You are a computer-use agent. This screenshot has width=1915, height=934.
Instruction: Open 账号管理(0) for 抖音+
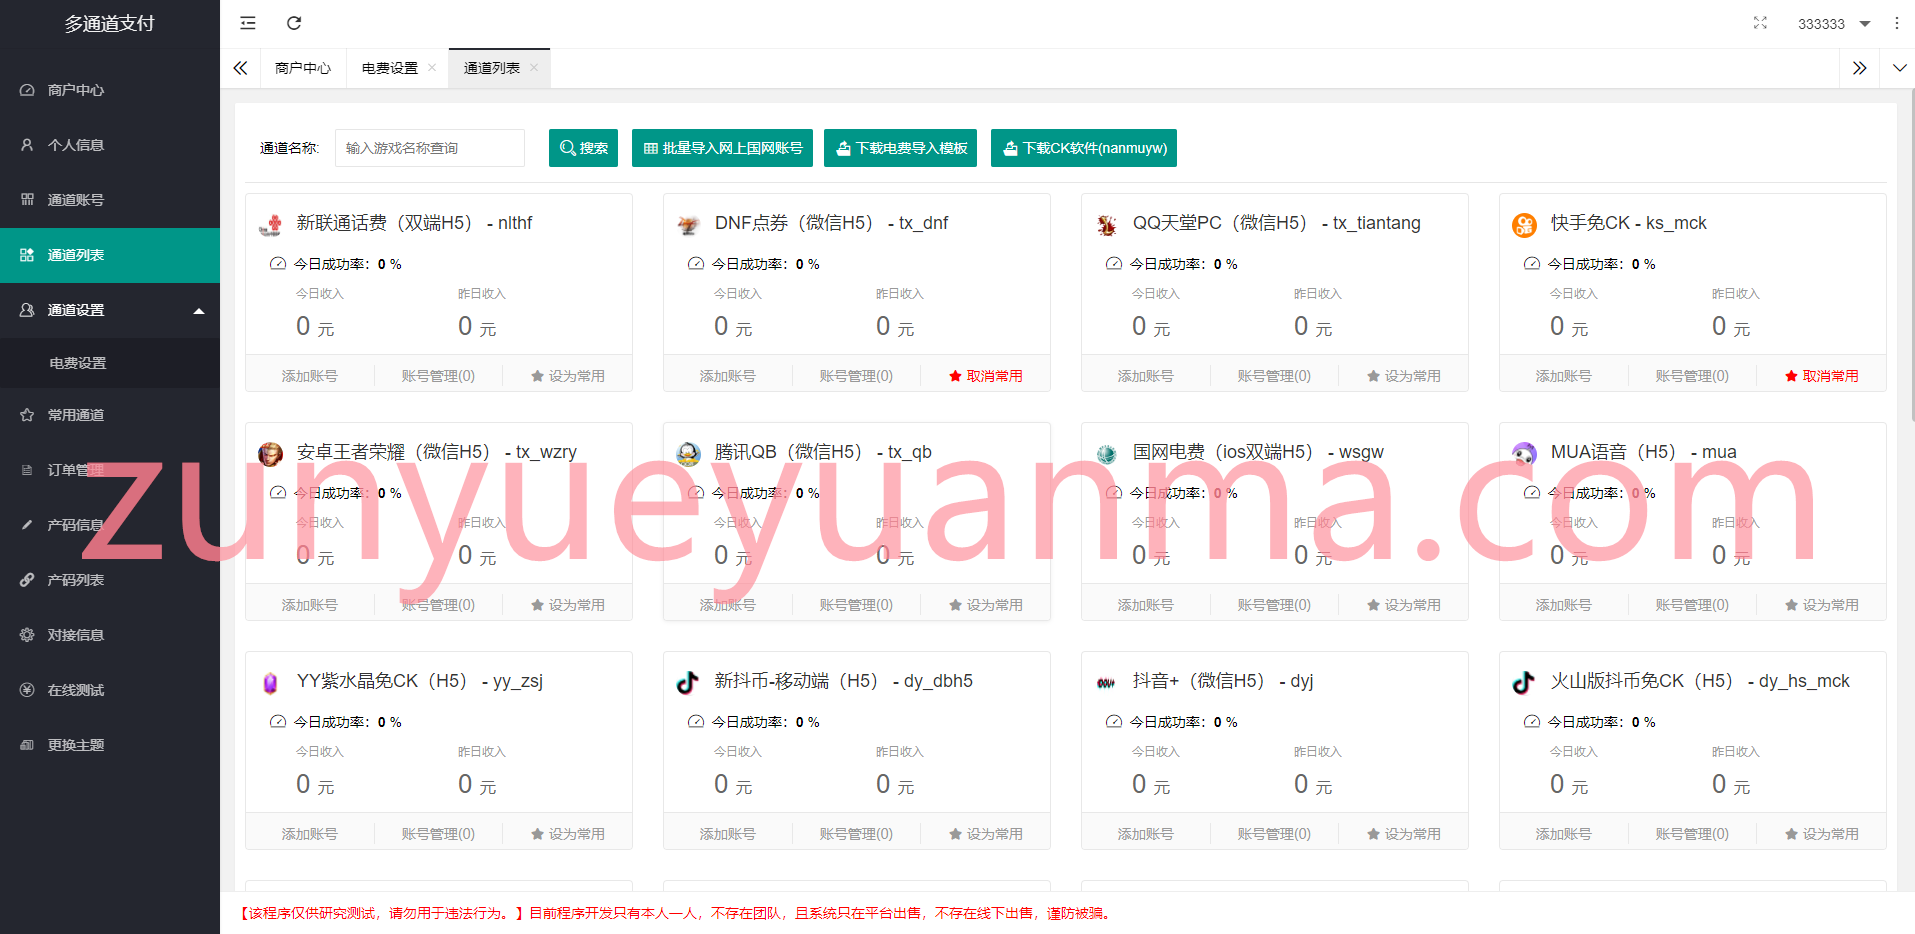1274,834
